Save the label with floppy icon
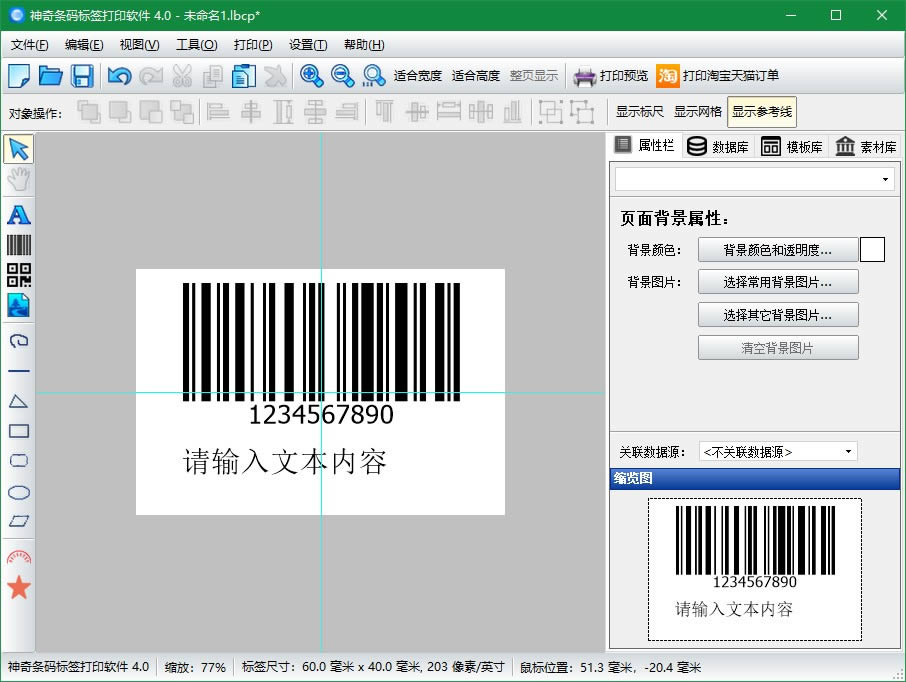Screen dimensions: 906x682 (x=82, y=76)
